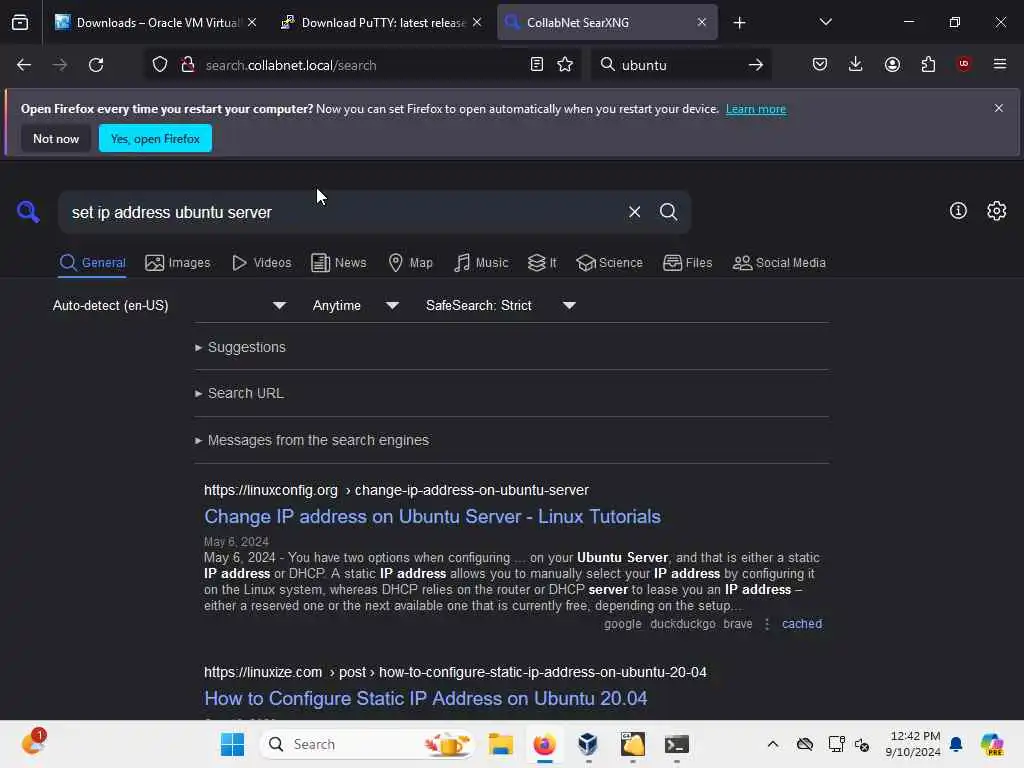Image resolution: width=1024 pixels, height=768 pixels.
Task: Switch to the Map category
Action: tap(410, 263)
